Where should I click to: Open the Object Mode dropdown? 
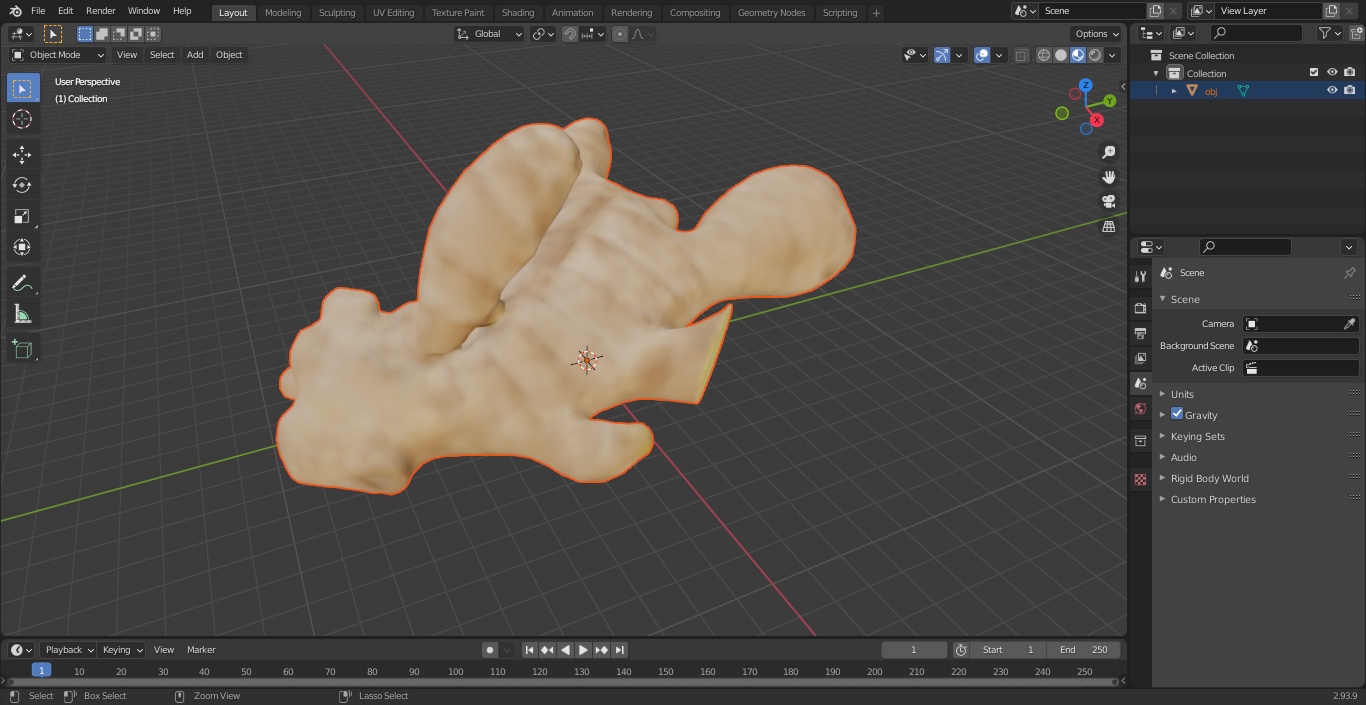(58, 55)
